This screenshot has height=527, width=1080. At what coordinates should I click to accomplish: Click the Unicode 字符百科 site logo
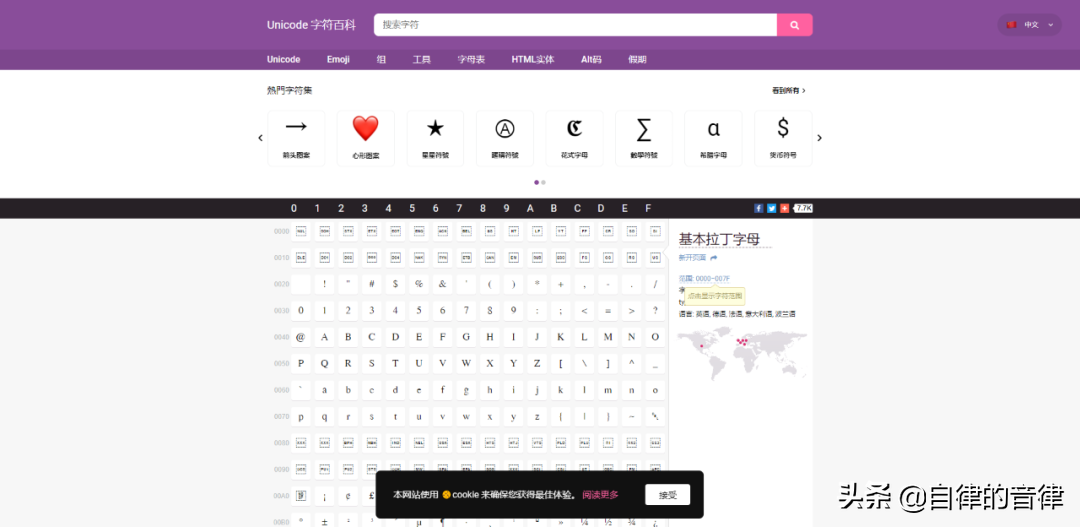(x=311, y=25)
